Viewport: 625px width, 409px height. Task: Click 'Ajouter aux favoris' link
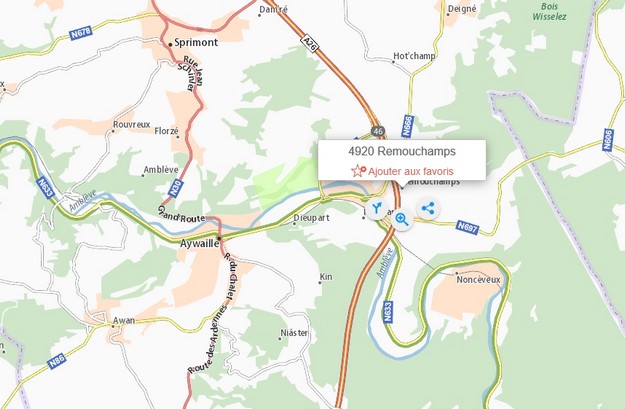[411, 171]
